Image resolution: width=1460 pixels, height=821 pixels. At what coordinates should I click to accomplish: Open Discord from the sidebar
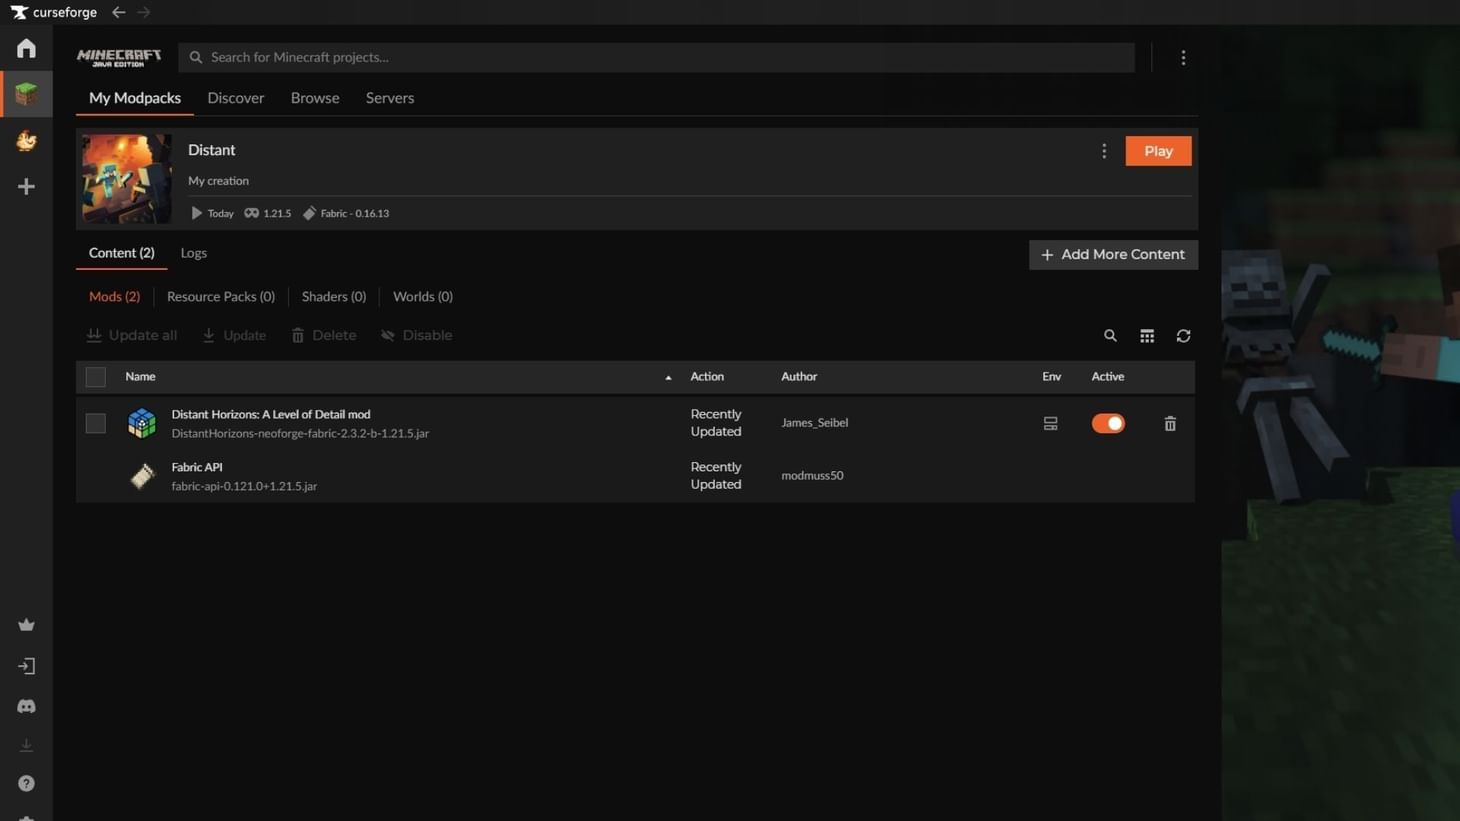(x=26, y=705)
